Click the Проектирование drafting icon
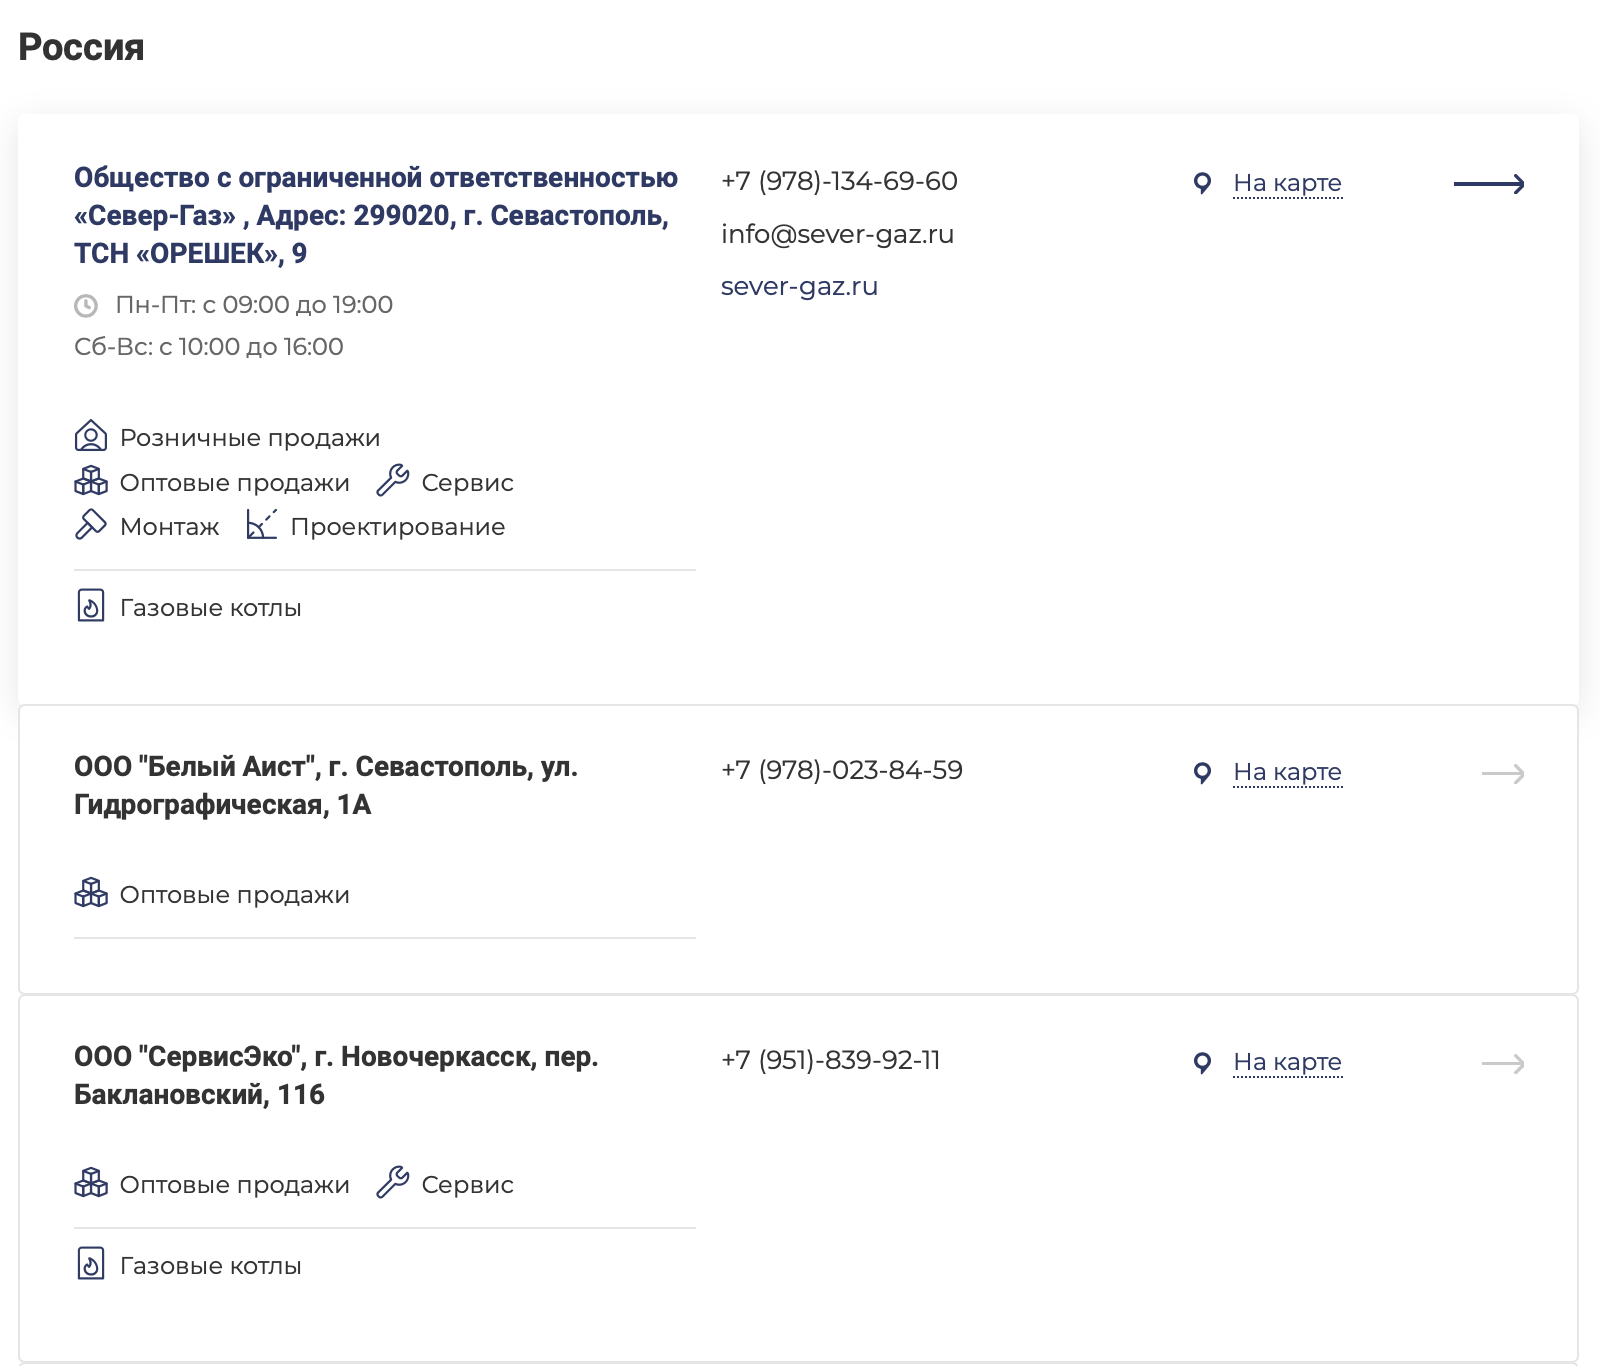 [261, 525]
